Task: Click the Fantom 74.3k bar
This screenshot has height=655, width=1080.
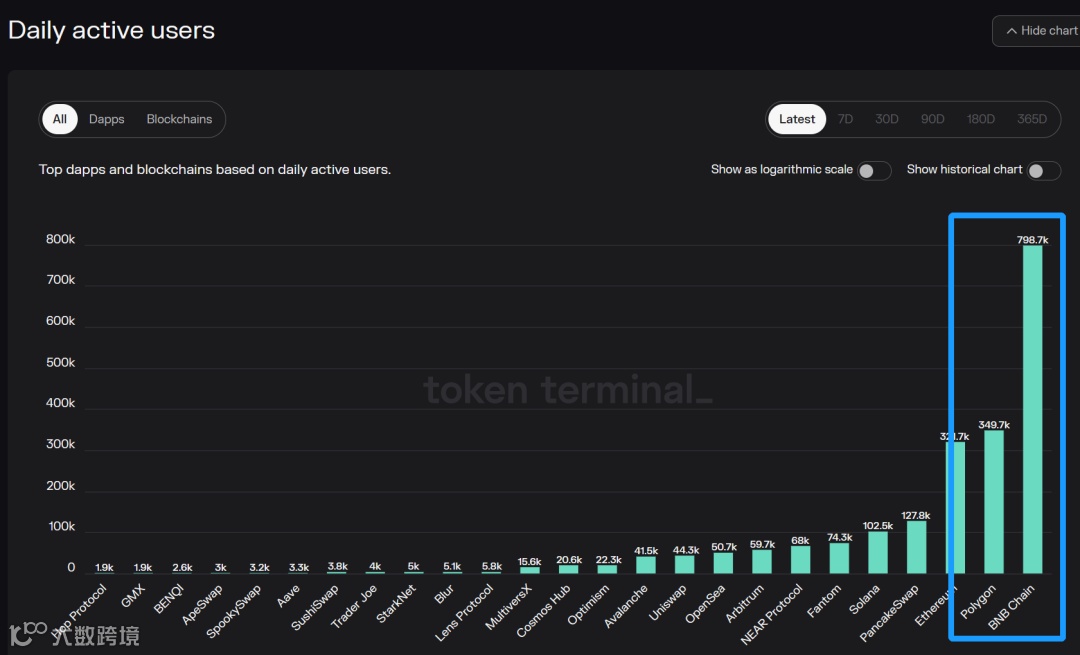Action: [x=839, y=558]
